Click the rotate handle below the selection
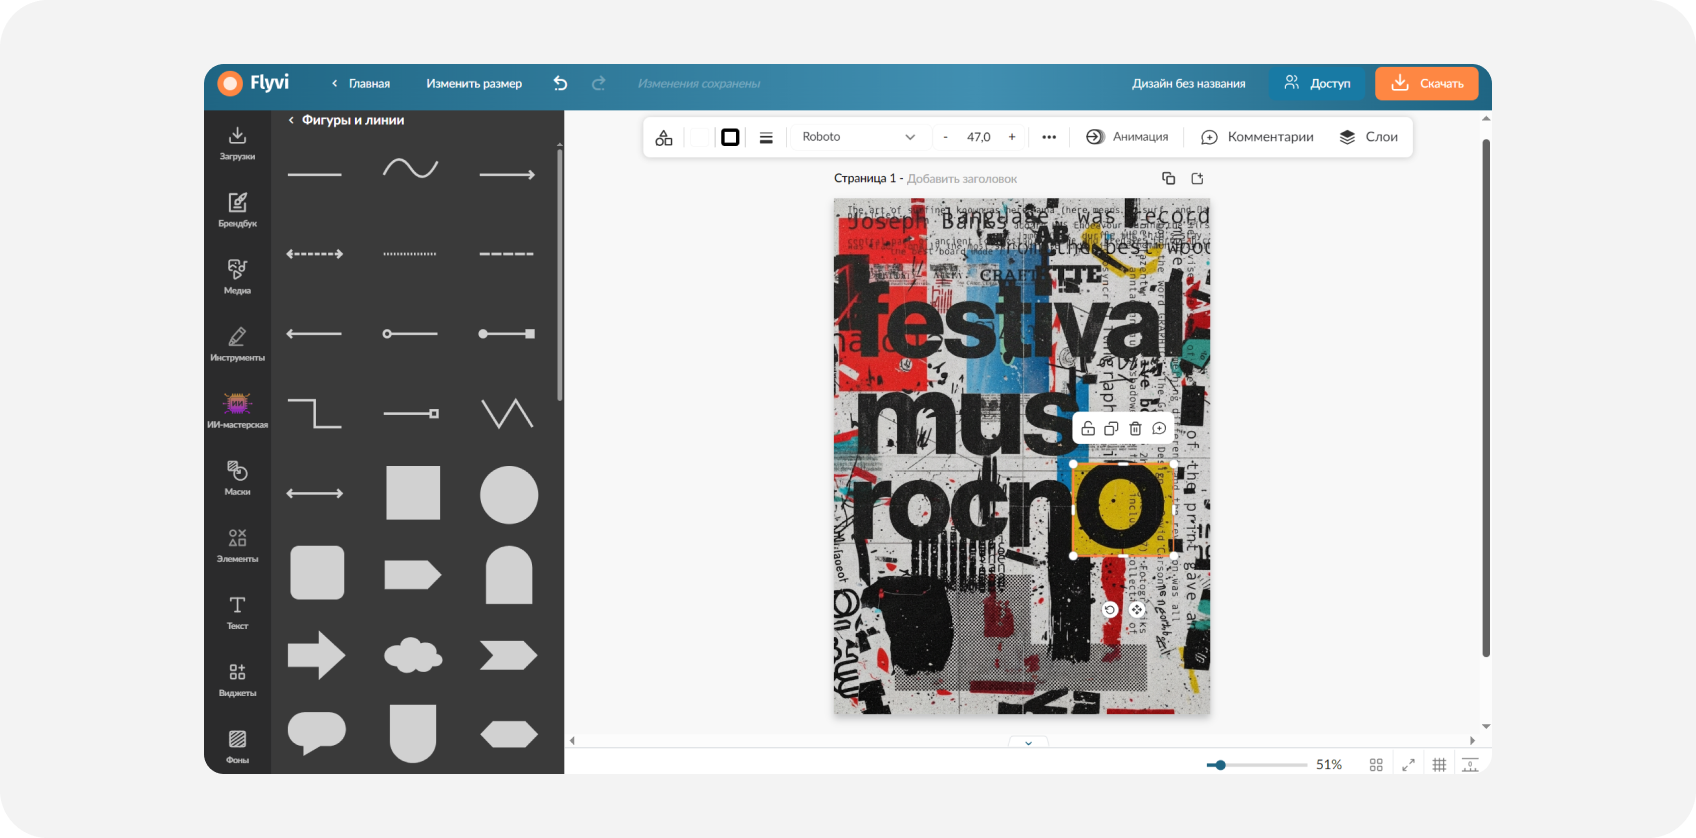Viewport: 1696px width, 838px height. click(x=1110, y=610)
